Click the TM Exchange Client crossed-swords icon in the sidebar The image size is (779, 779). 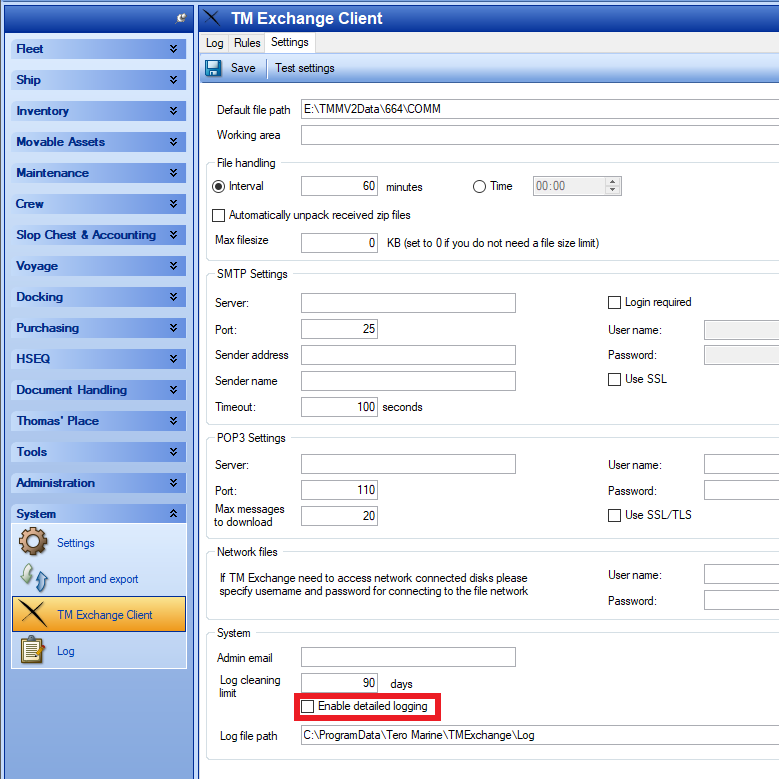[x=33, y=614]
